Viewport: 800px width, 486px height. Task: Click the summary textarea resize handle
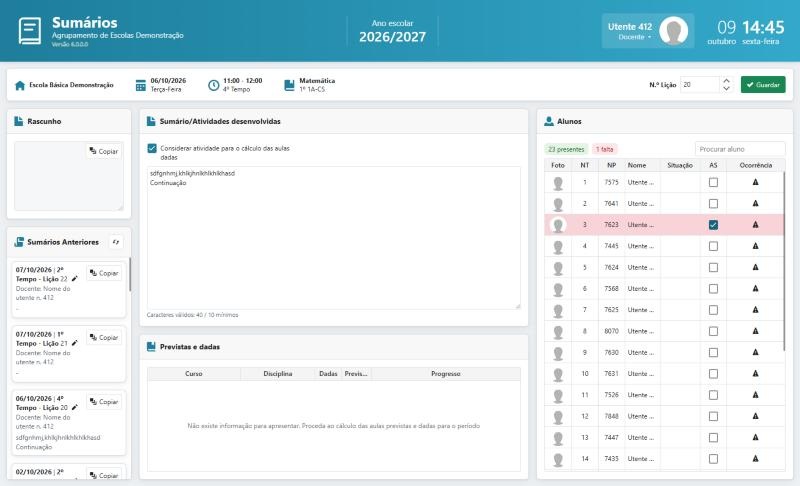point(517,306)
